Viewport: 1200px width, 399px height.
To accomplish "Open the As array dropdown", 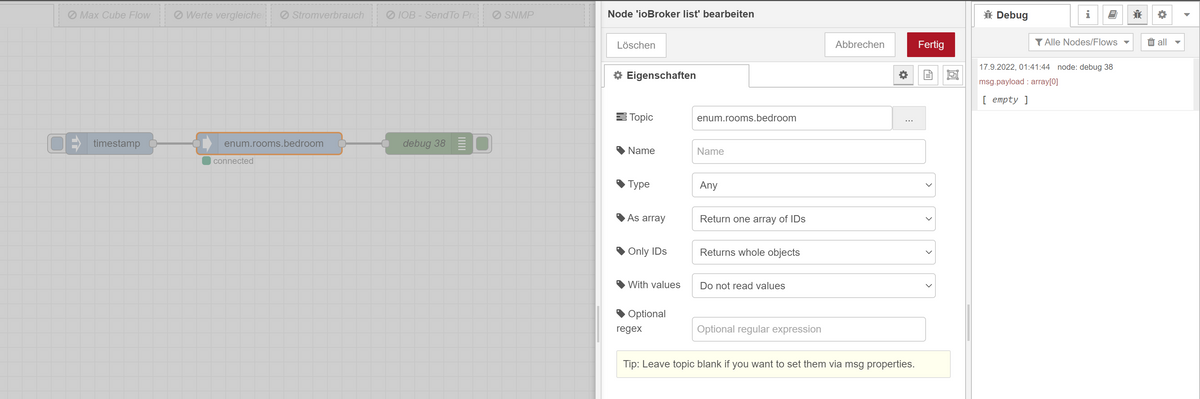I will [x=813, y=218].
